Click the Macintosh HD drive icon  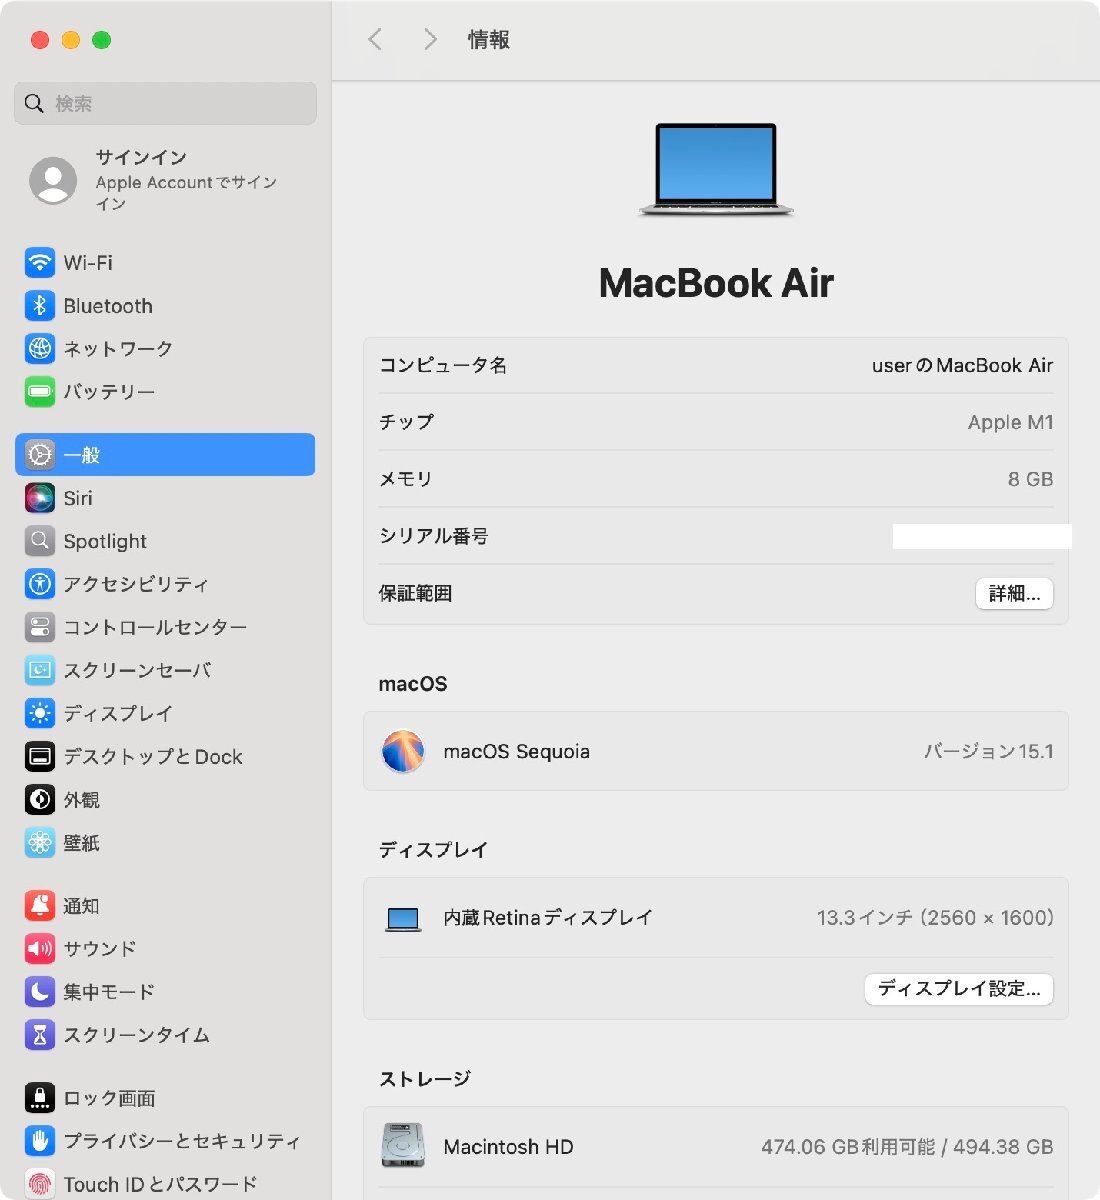[x=403, y=1146]
